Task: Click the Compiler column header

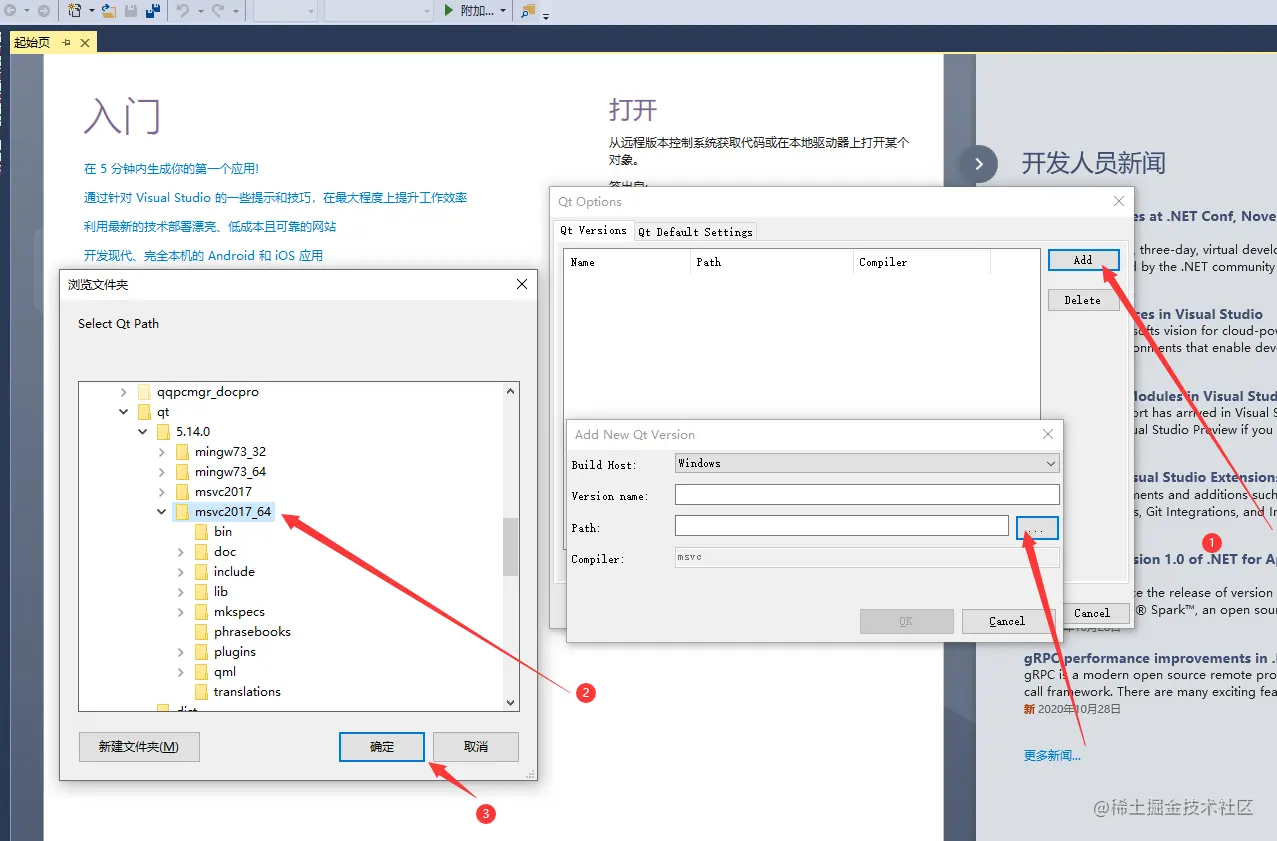Action: (x=922, y=262)
